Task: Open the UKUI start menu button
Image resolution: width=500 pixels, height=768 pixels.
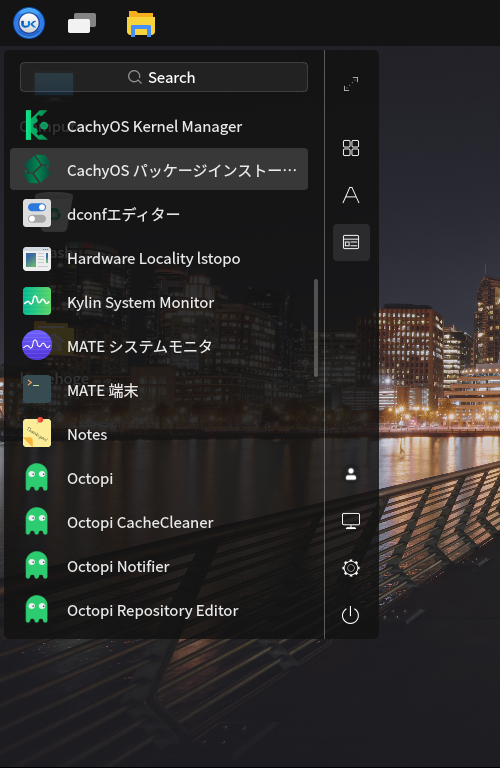Action: (29, 23)
